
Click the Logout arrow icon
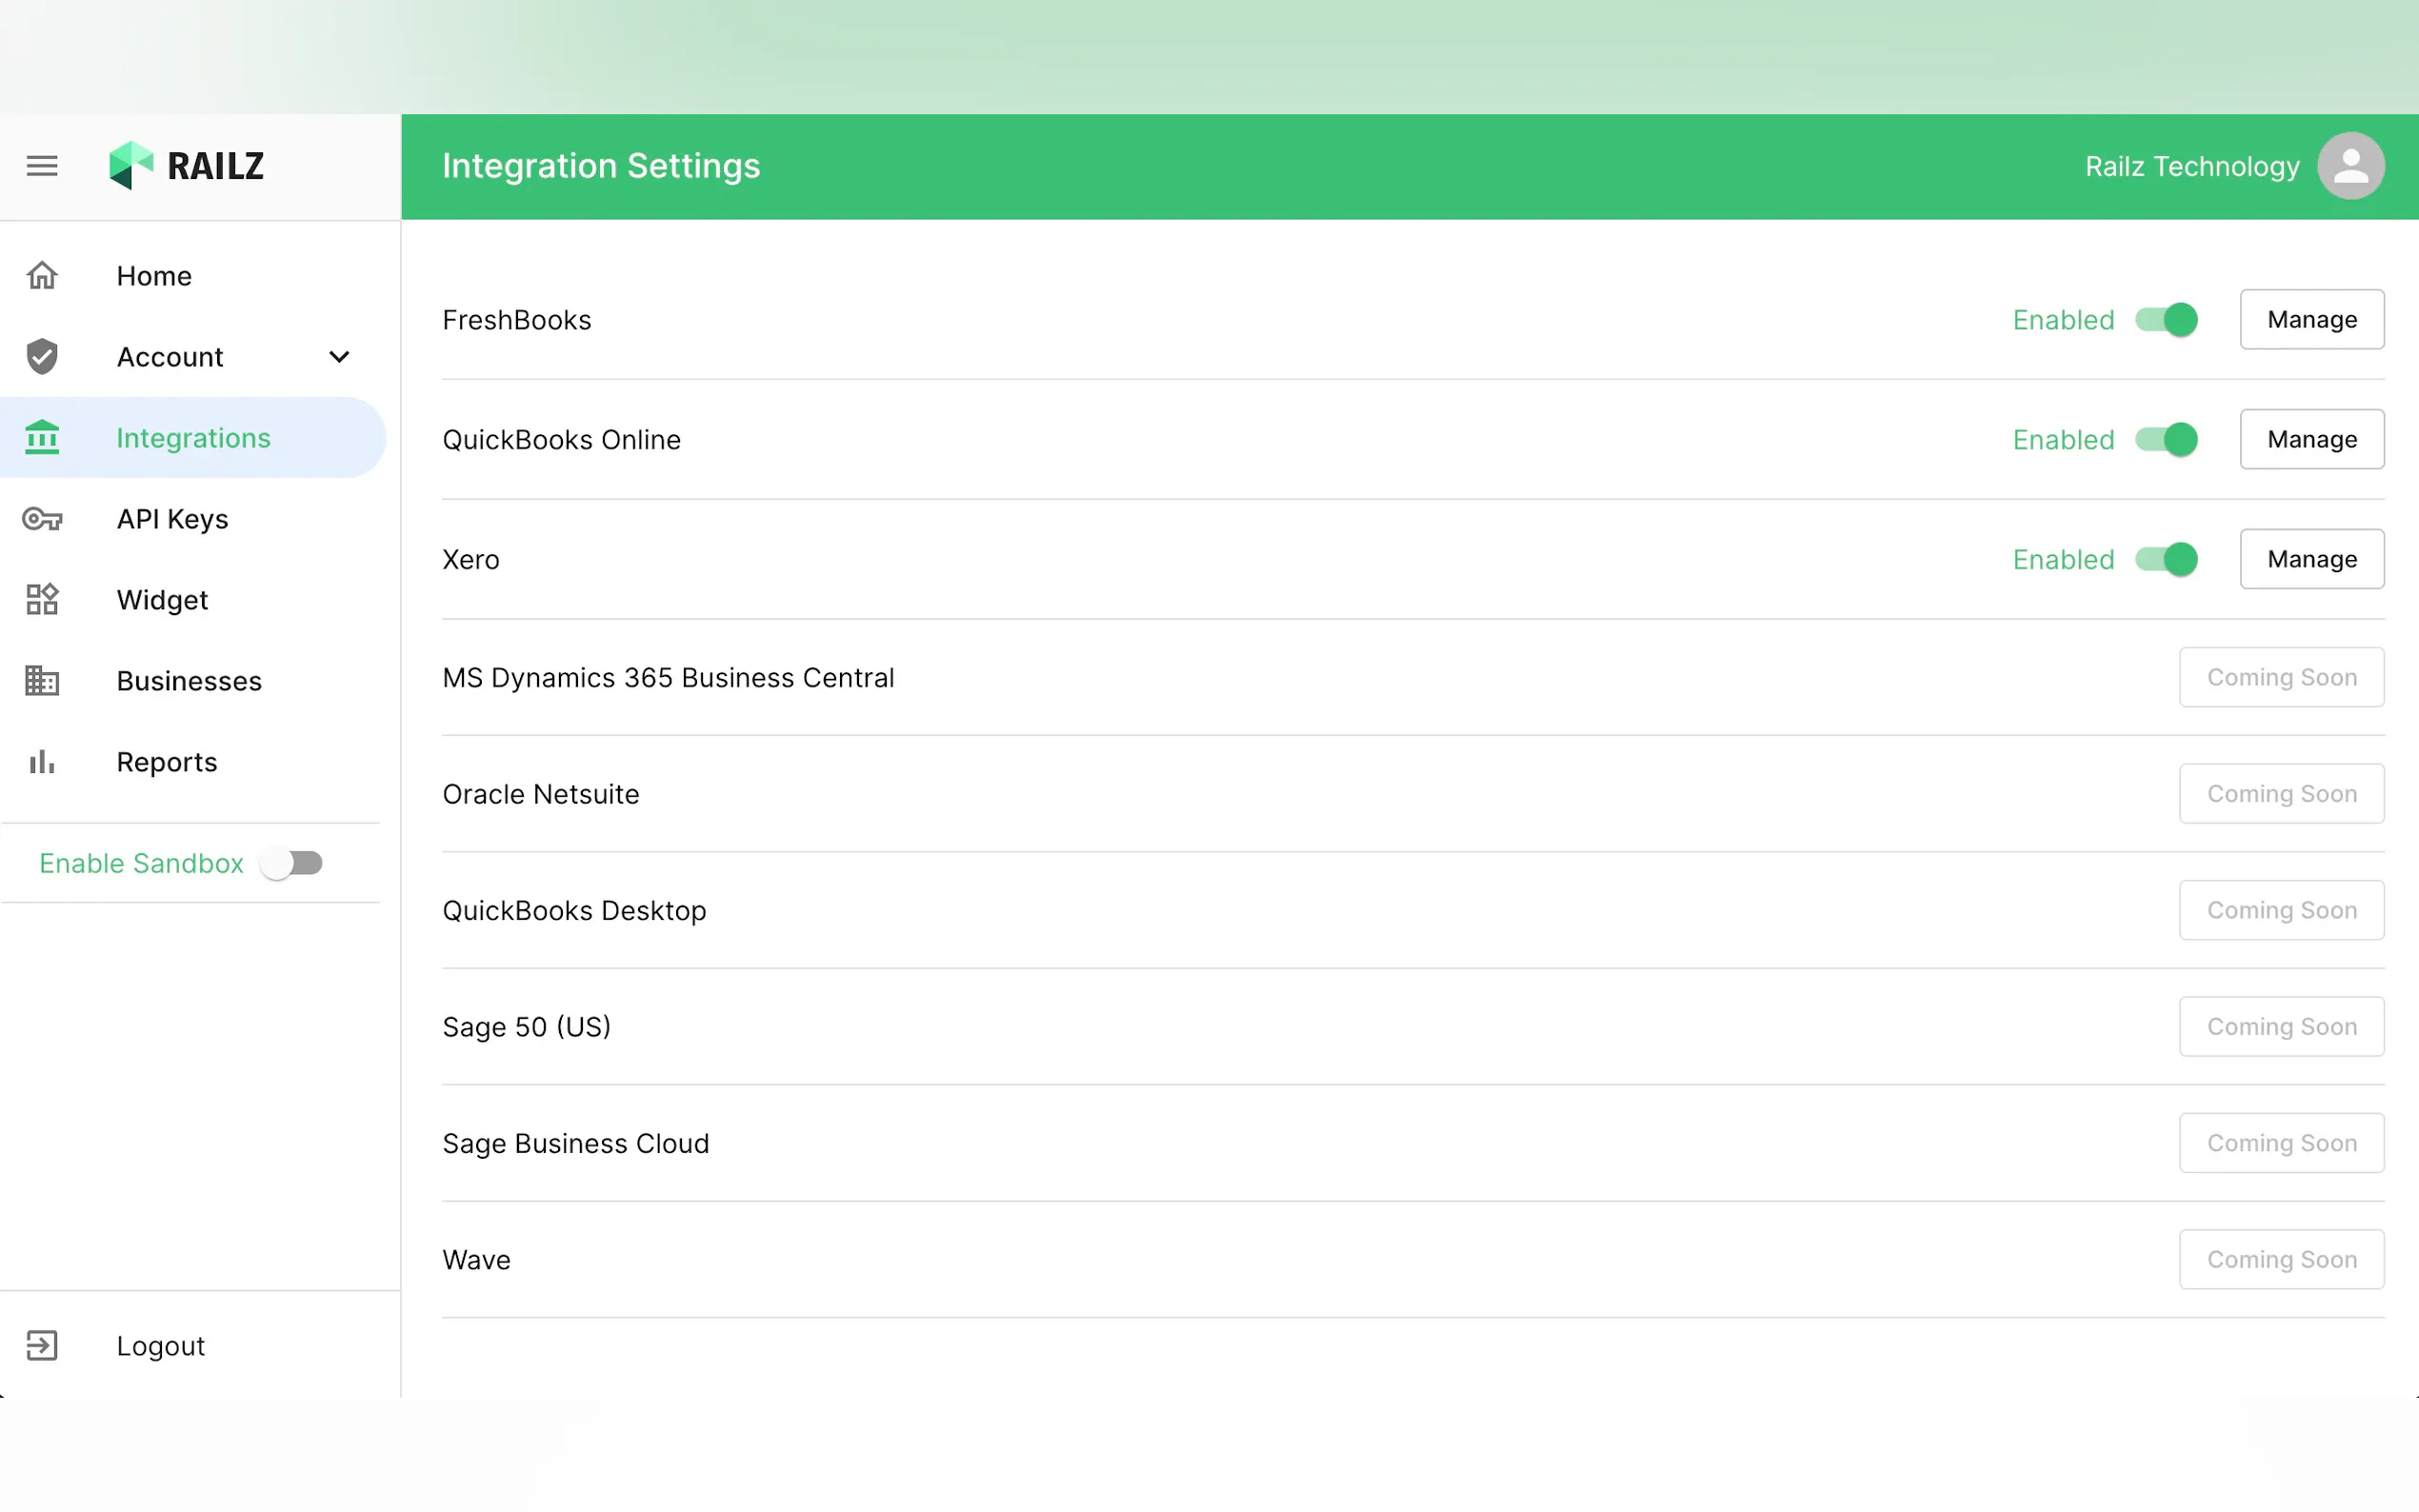pyautogui.click(x=42, y=1346)
